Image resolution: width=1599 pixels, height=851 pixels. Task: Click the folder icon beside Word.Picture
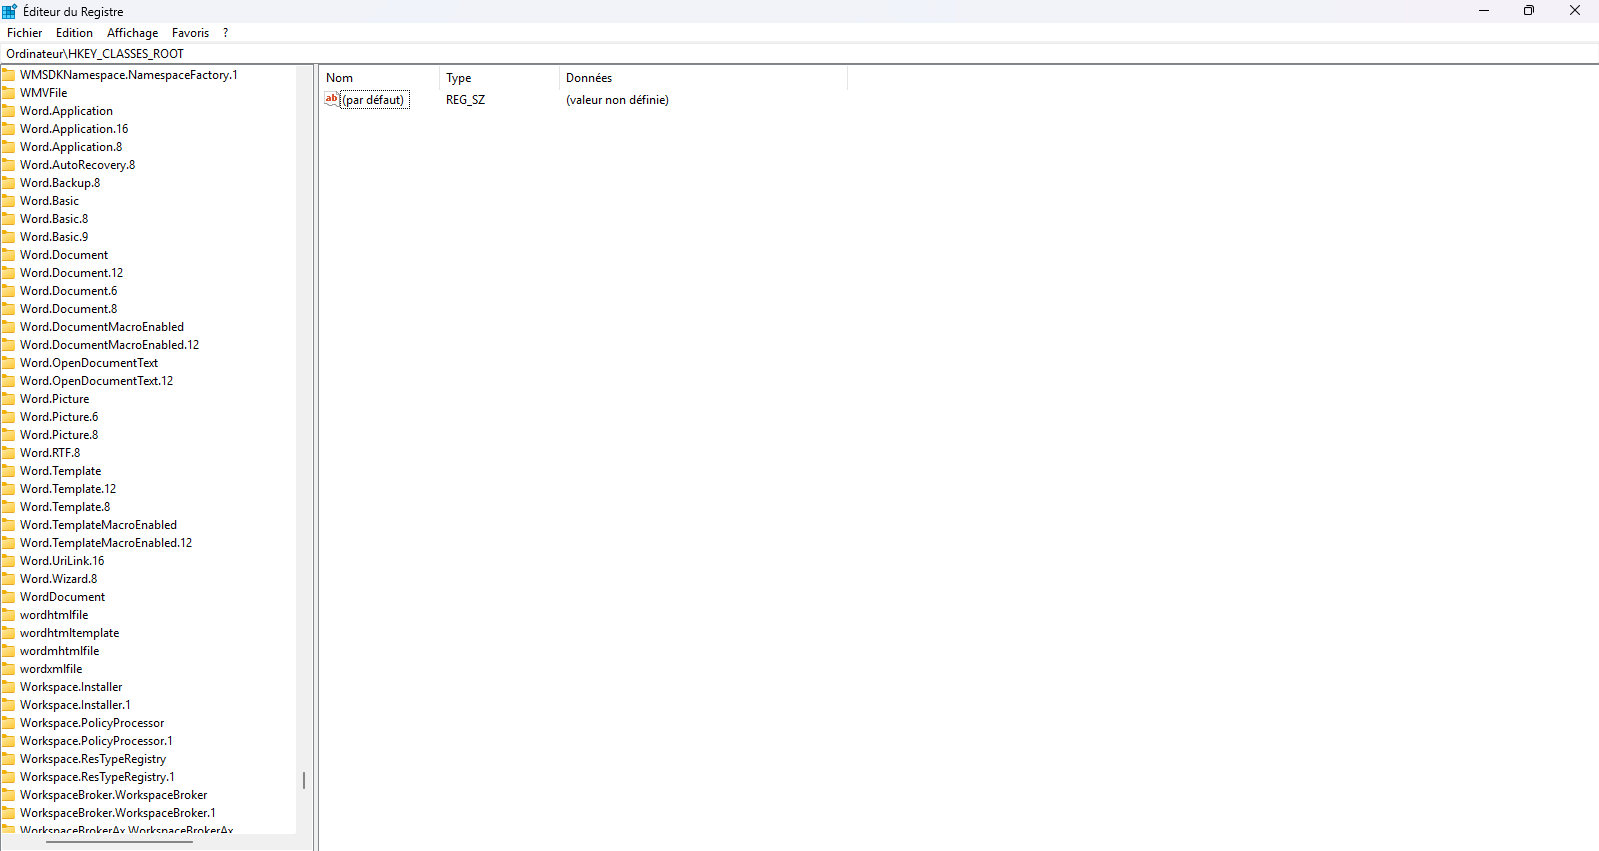pyautogui.click(x=9, y=399)
